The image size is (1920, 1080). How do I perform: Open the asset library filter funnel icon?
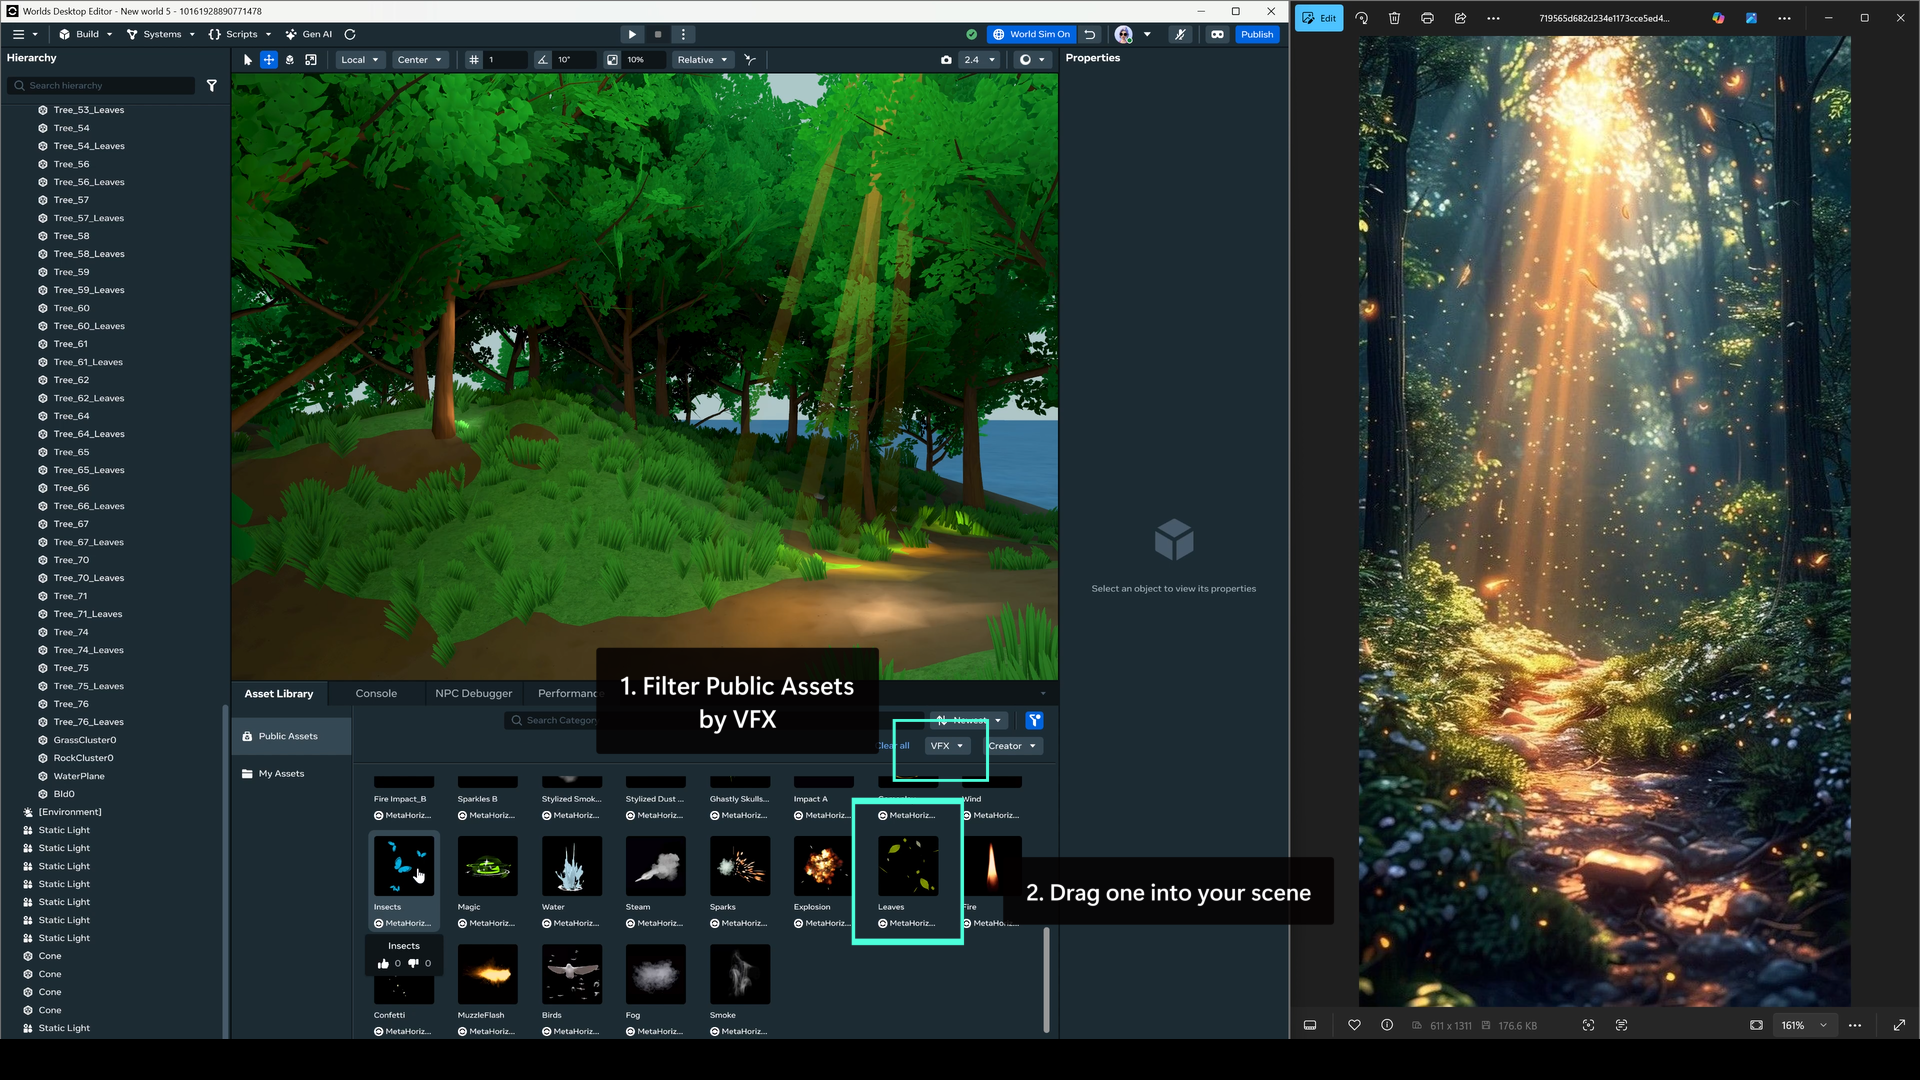click(1035, 720)
